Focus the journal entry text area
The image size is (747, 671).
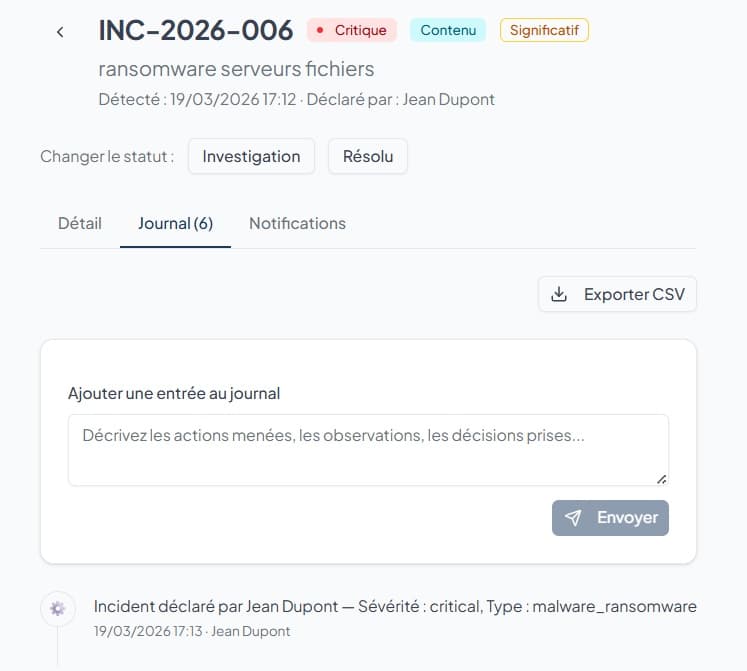[367, 449]
